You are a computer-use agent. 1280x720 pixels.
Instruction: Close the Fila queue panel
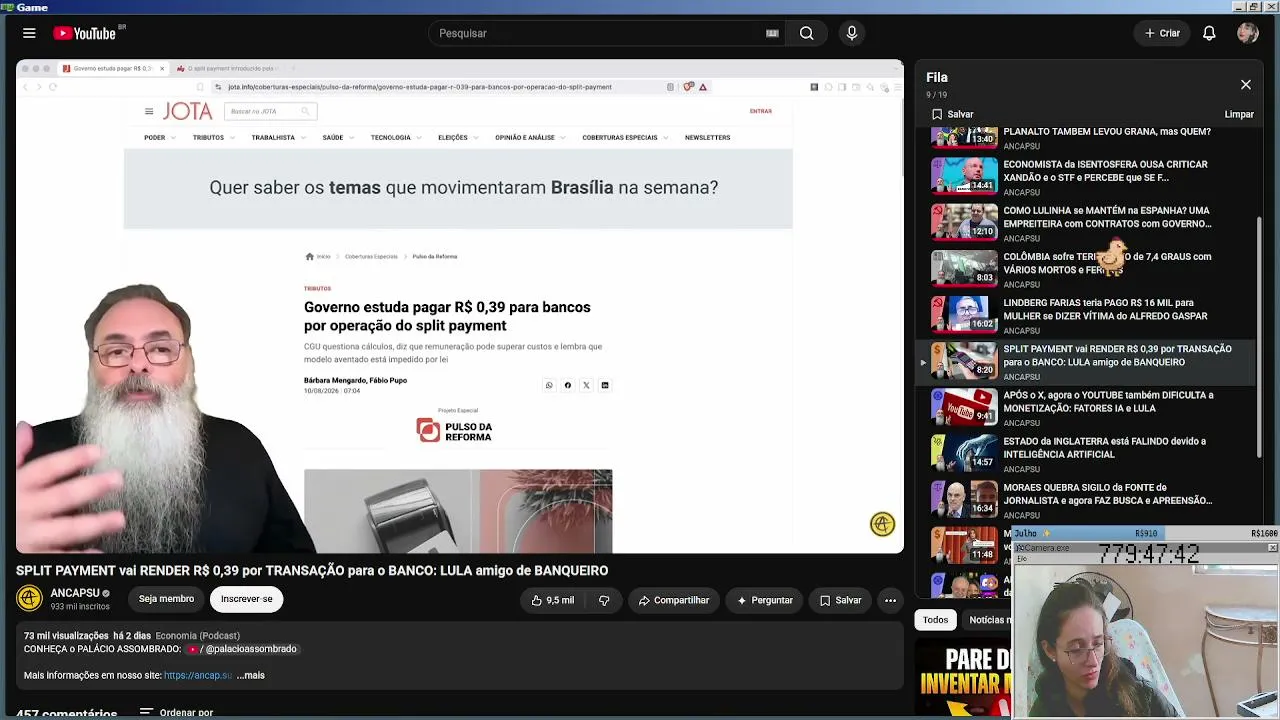pos(1246,85)
